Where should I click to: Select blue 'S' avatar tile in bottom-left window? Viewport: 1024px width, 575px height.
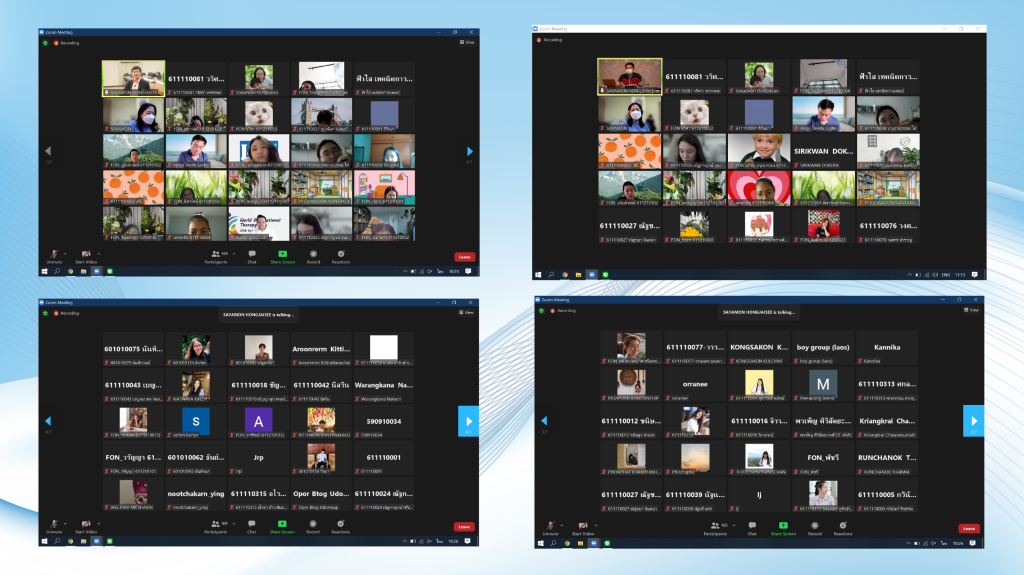[x=196, y=421]
